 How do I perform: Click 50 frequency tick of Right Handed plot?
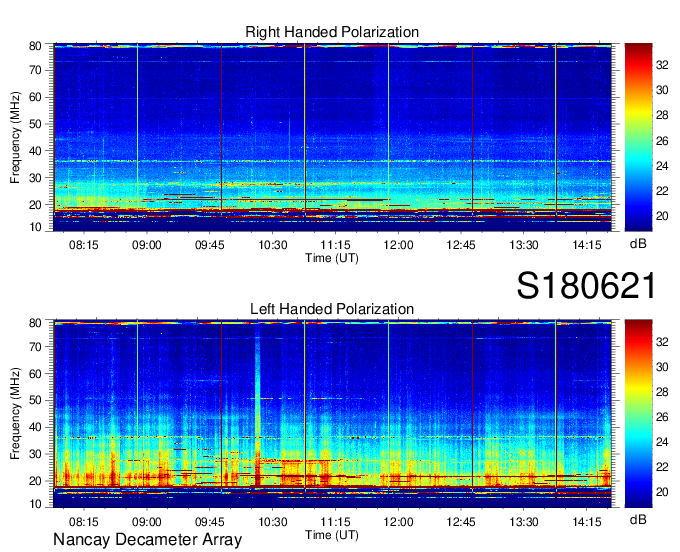tap(35, 124)
